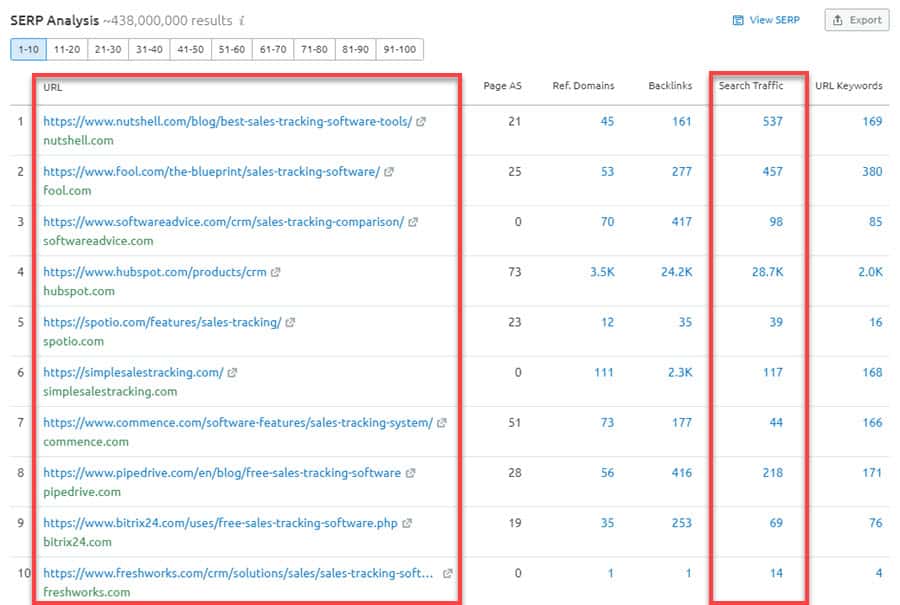Open hubspot.com result via external link icon
This screenshot has width=900, height=605.
tap(276, 272)
